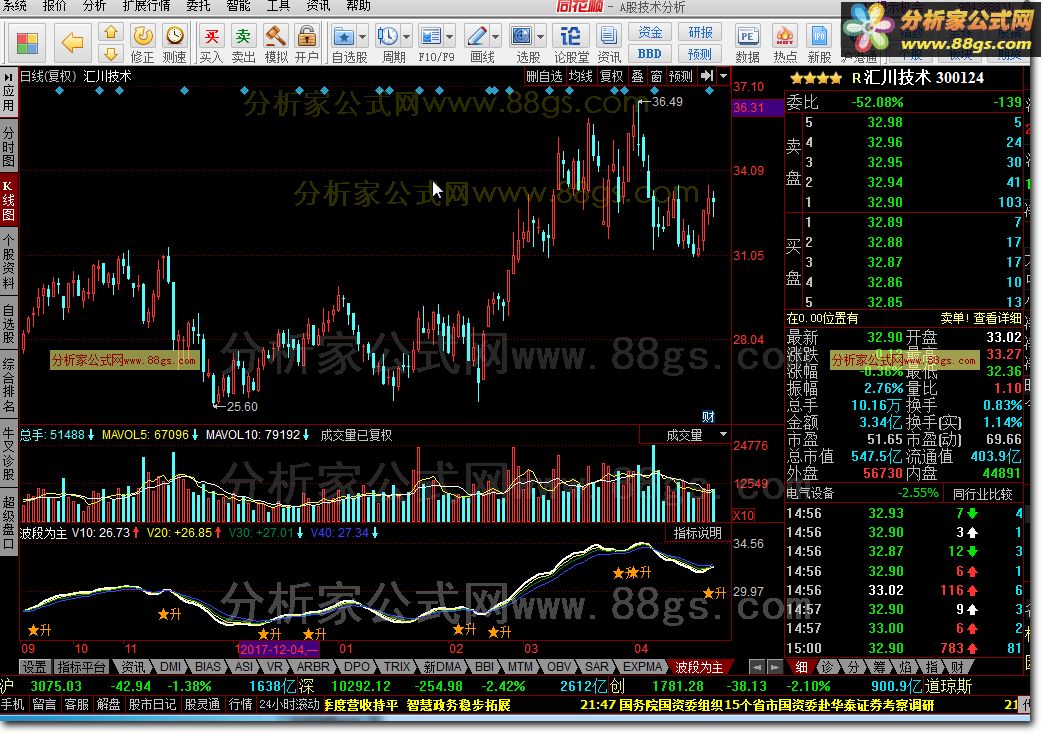Select the MACD-style DMI indicator tab
The image size is (1043, 734).
(170, 667)
